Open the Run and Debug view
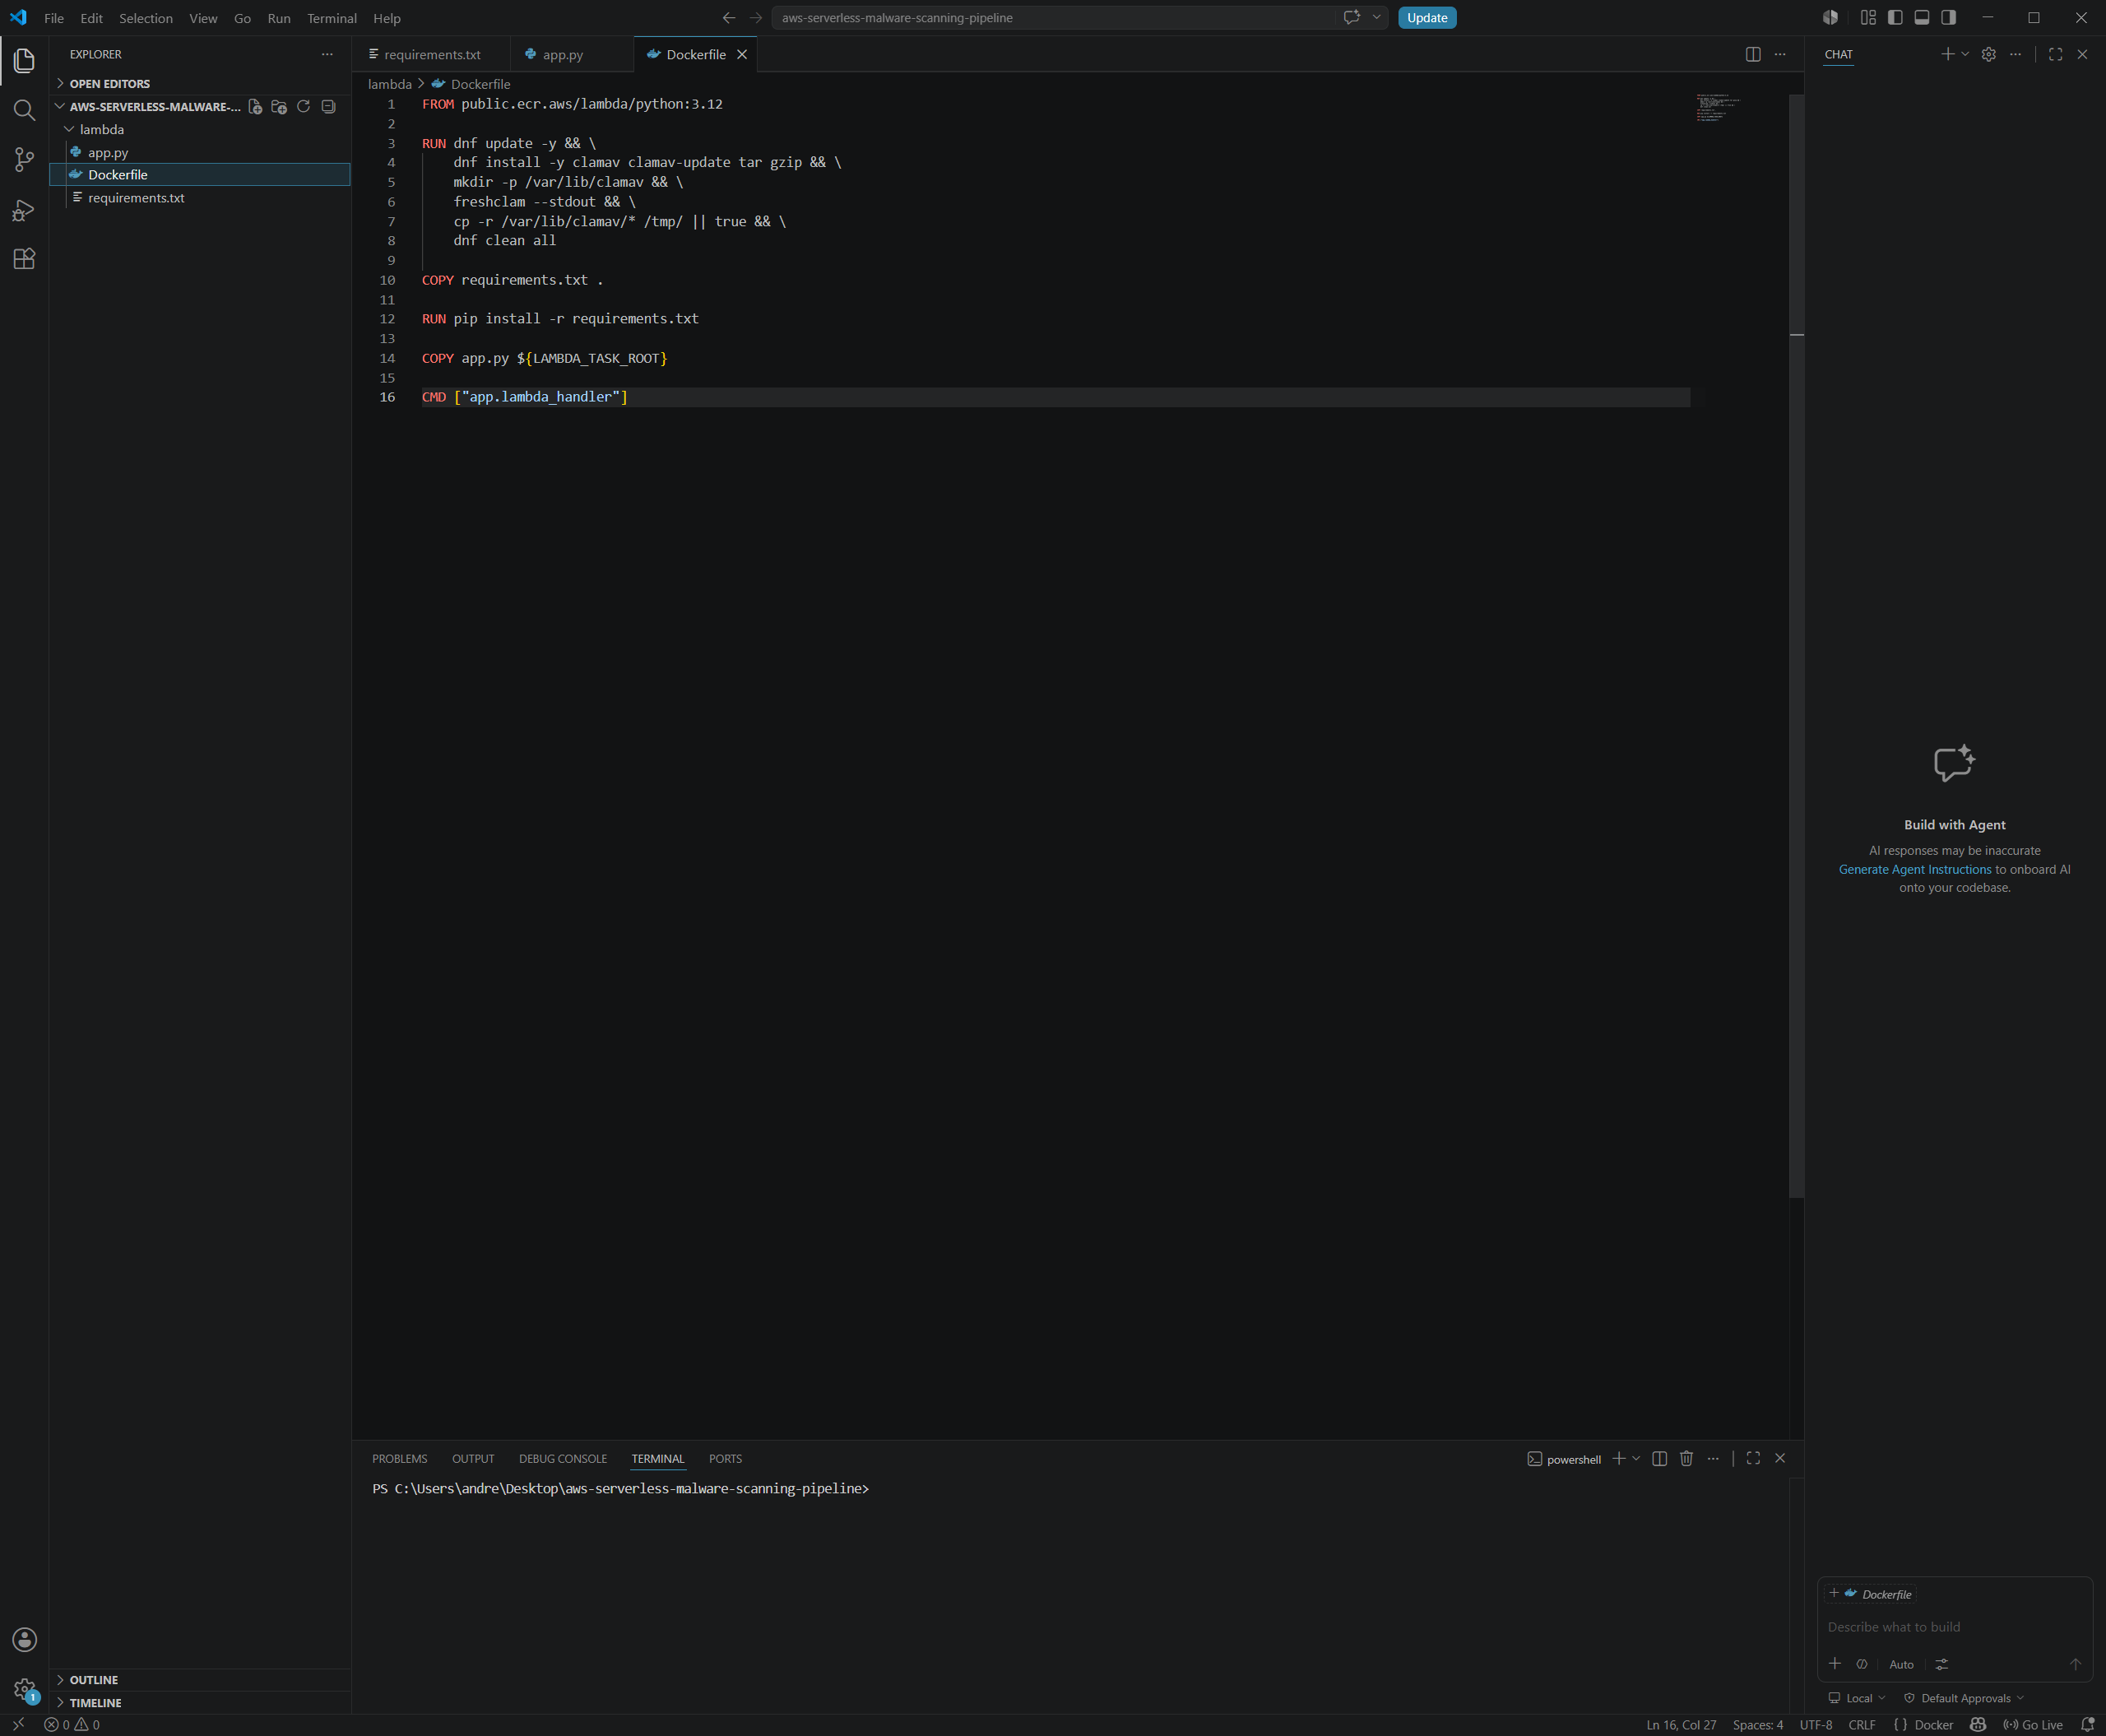 (24, 210)
